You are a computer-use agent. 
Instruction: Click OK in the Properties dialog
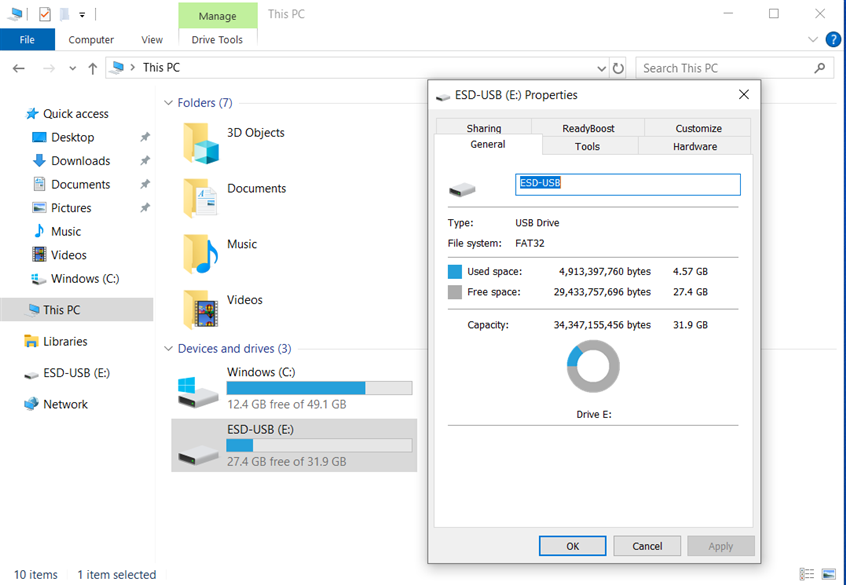tap(572, 546)
